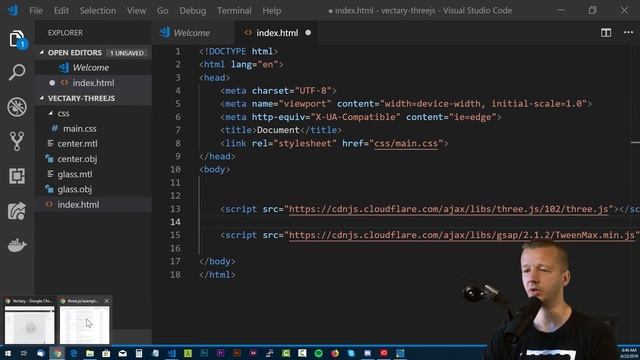Open the editor More Actions ellipsis
The width and height of the screenshot is (640, 360).
click(x=629, y=32)
